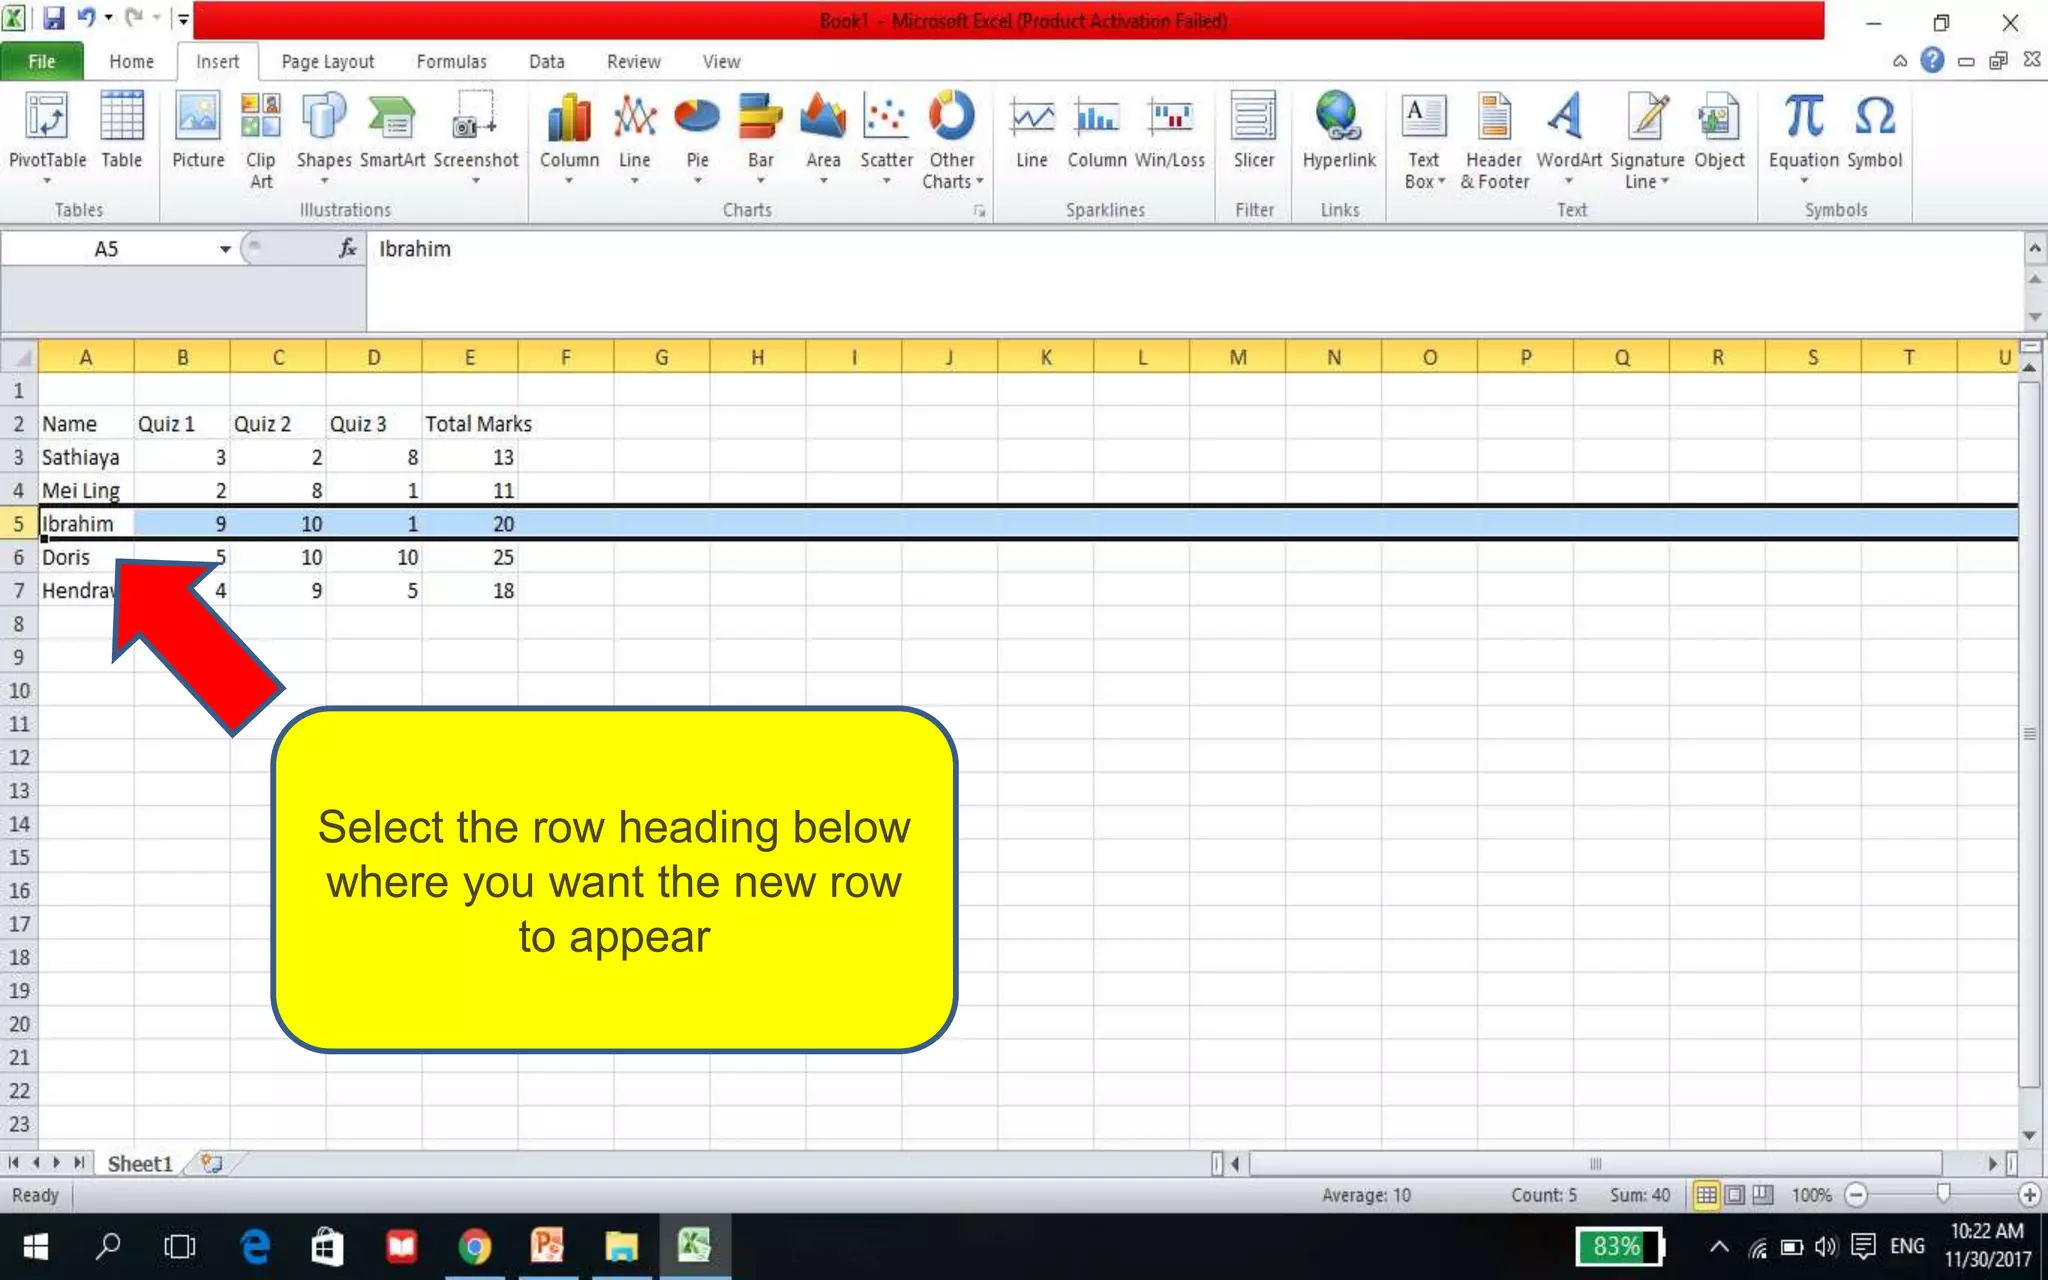Select Normal view button in status bar
This screenshot has width=2048, height=1280.
pyautogui.click(x=1707, y=1195)
